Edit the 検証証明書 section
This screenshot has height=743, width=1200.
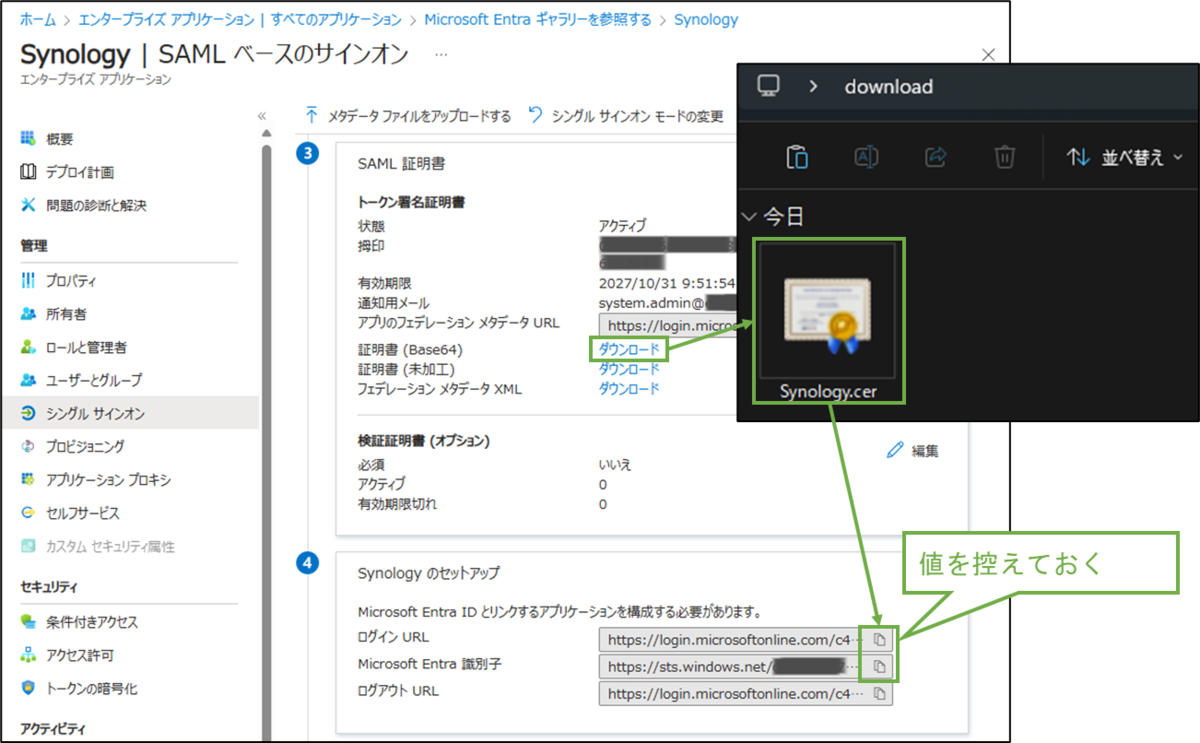tap(913, 451)
